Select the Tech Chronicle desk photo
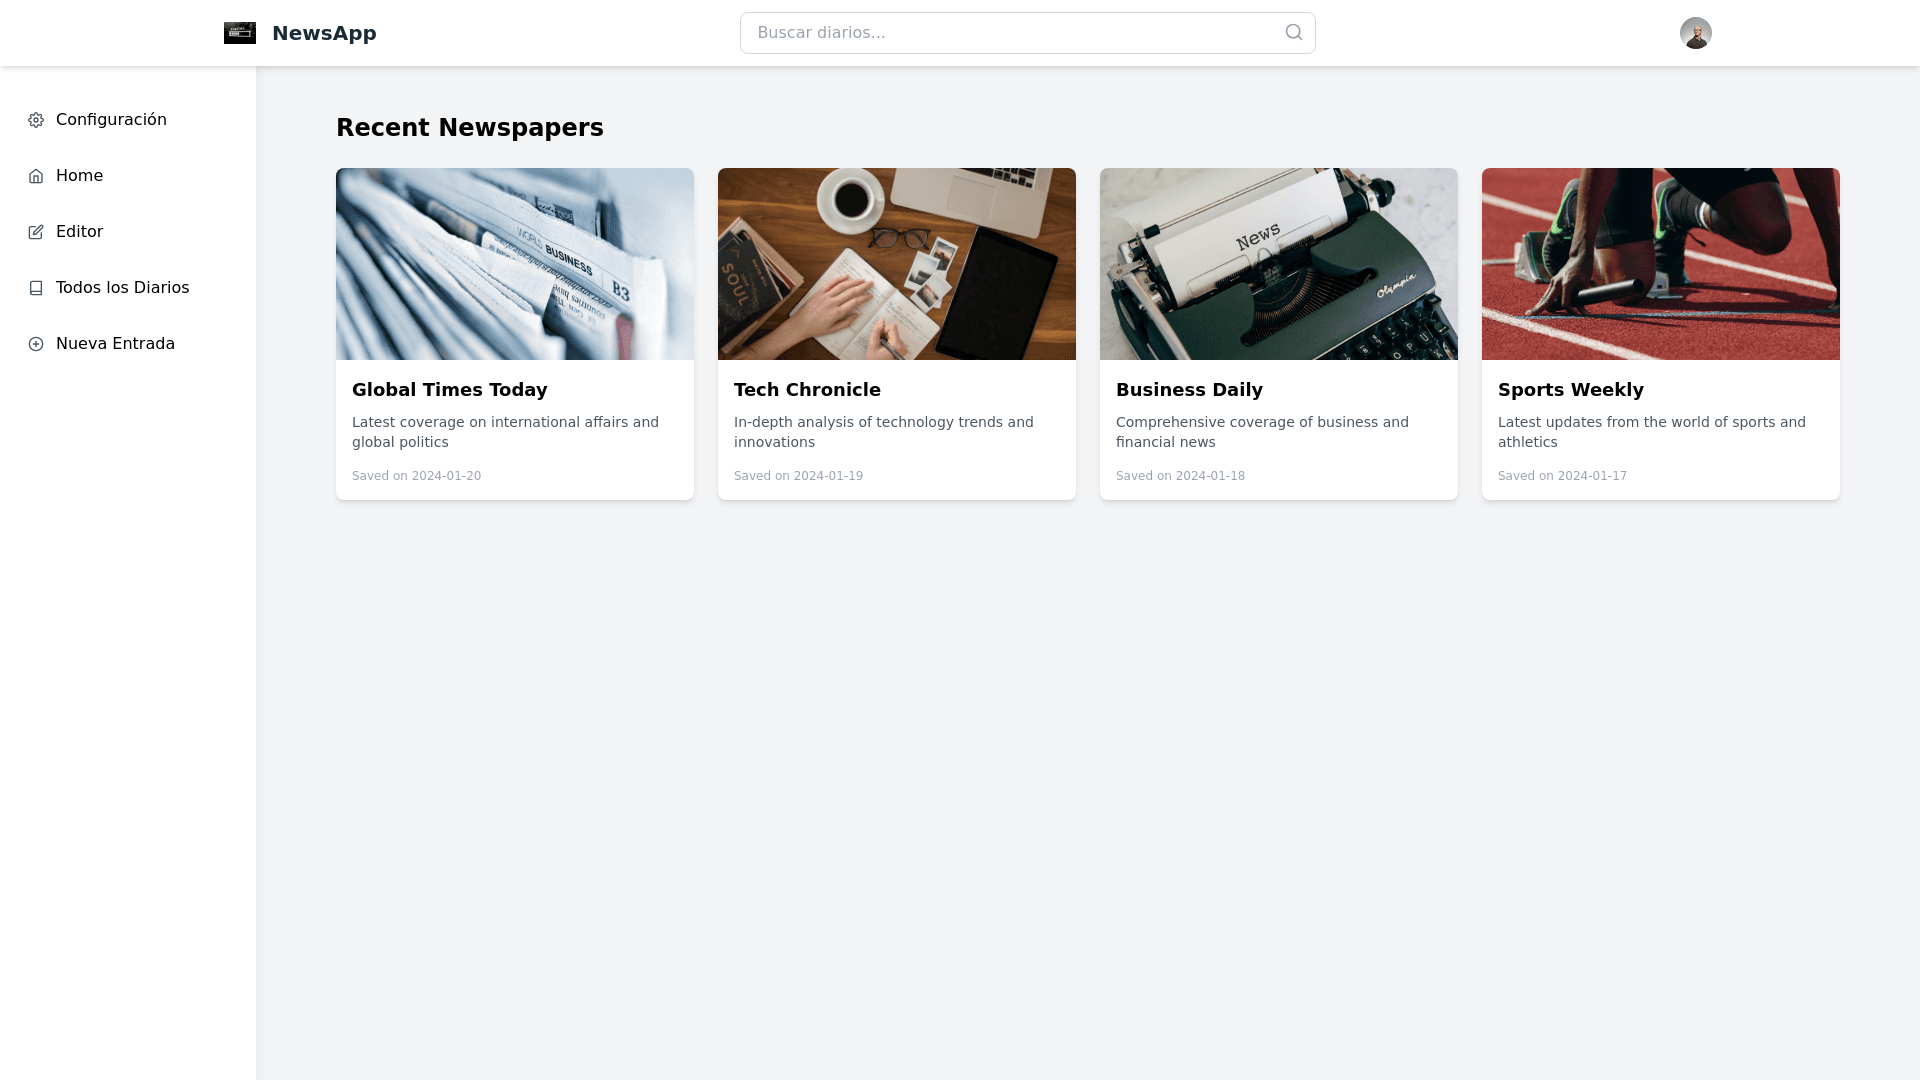 pyautogui.click(x=896, y=264)
